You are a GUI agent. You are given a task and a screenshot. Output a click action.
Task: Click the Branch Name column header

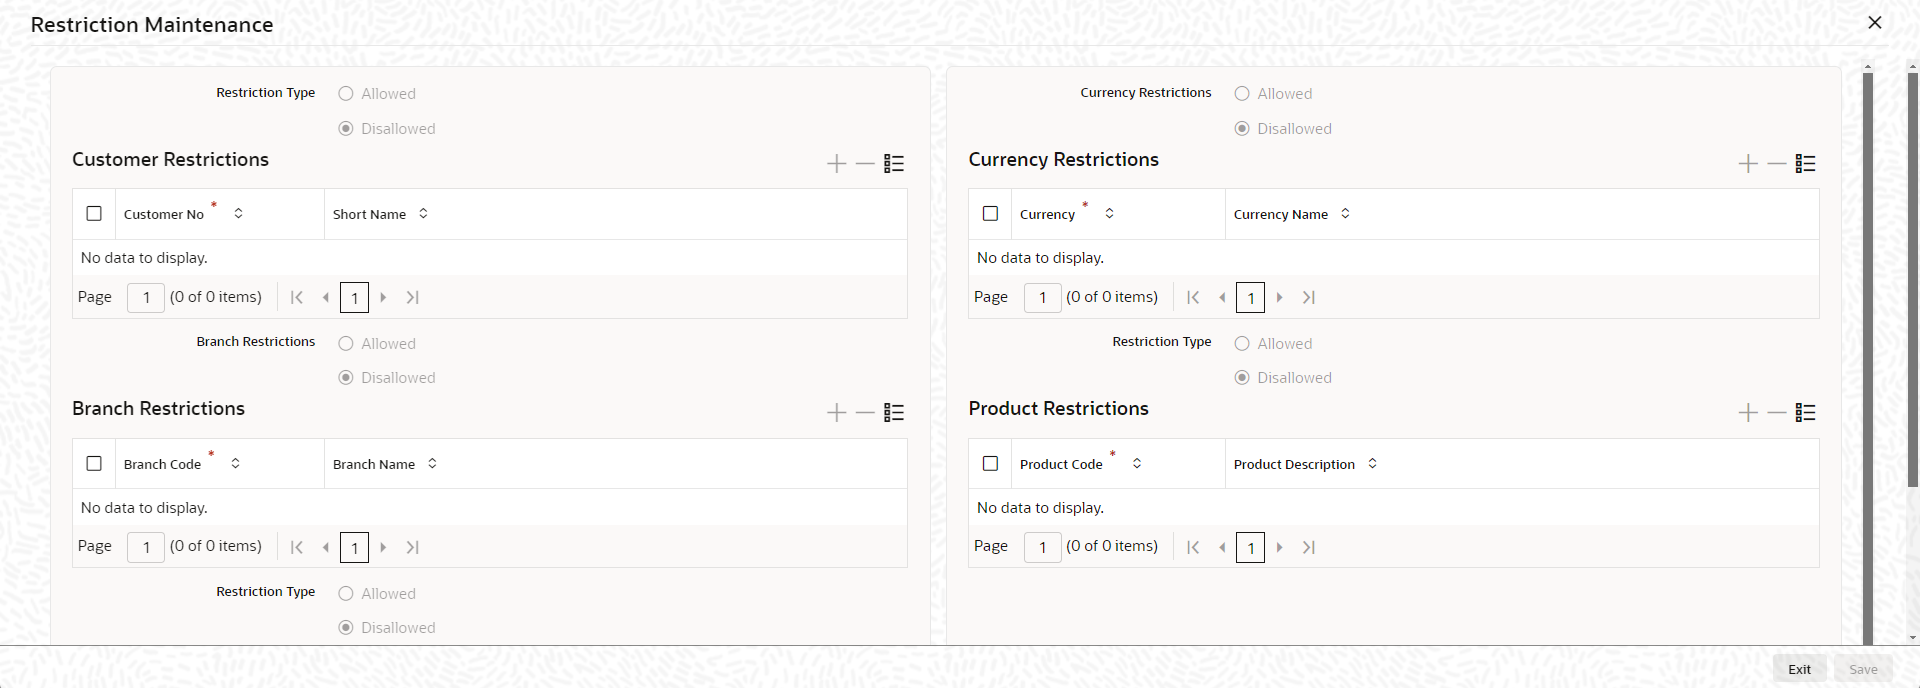tap(374, 464)
